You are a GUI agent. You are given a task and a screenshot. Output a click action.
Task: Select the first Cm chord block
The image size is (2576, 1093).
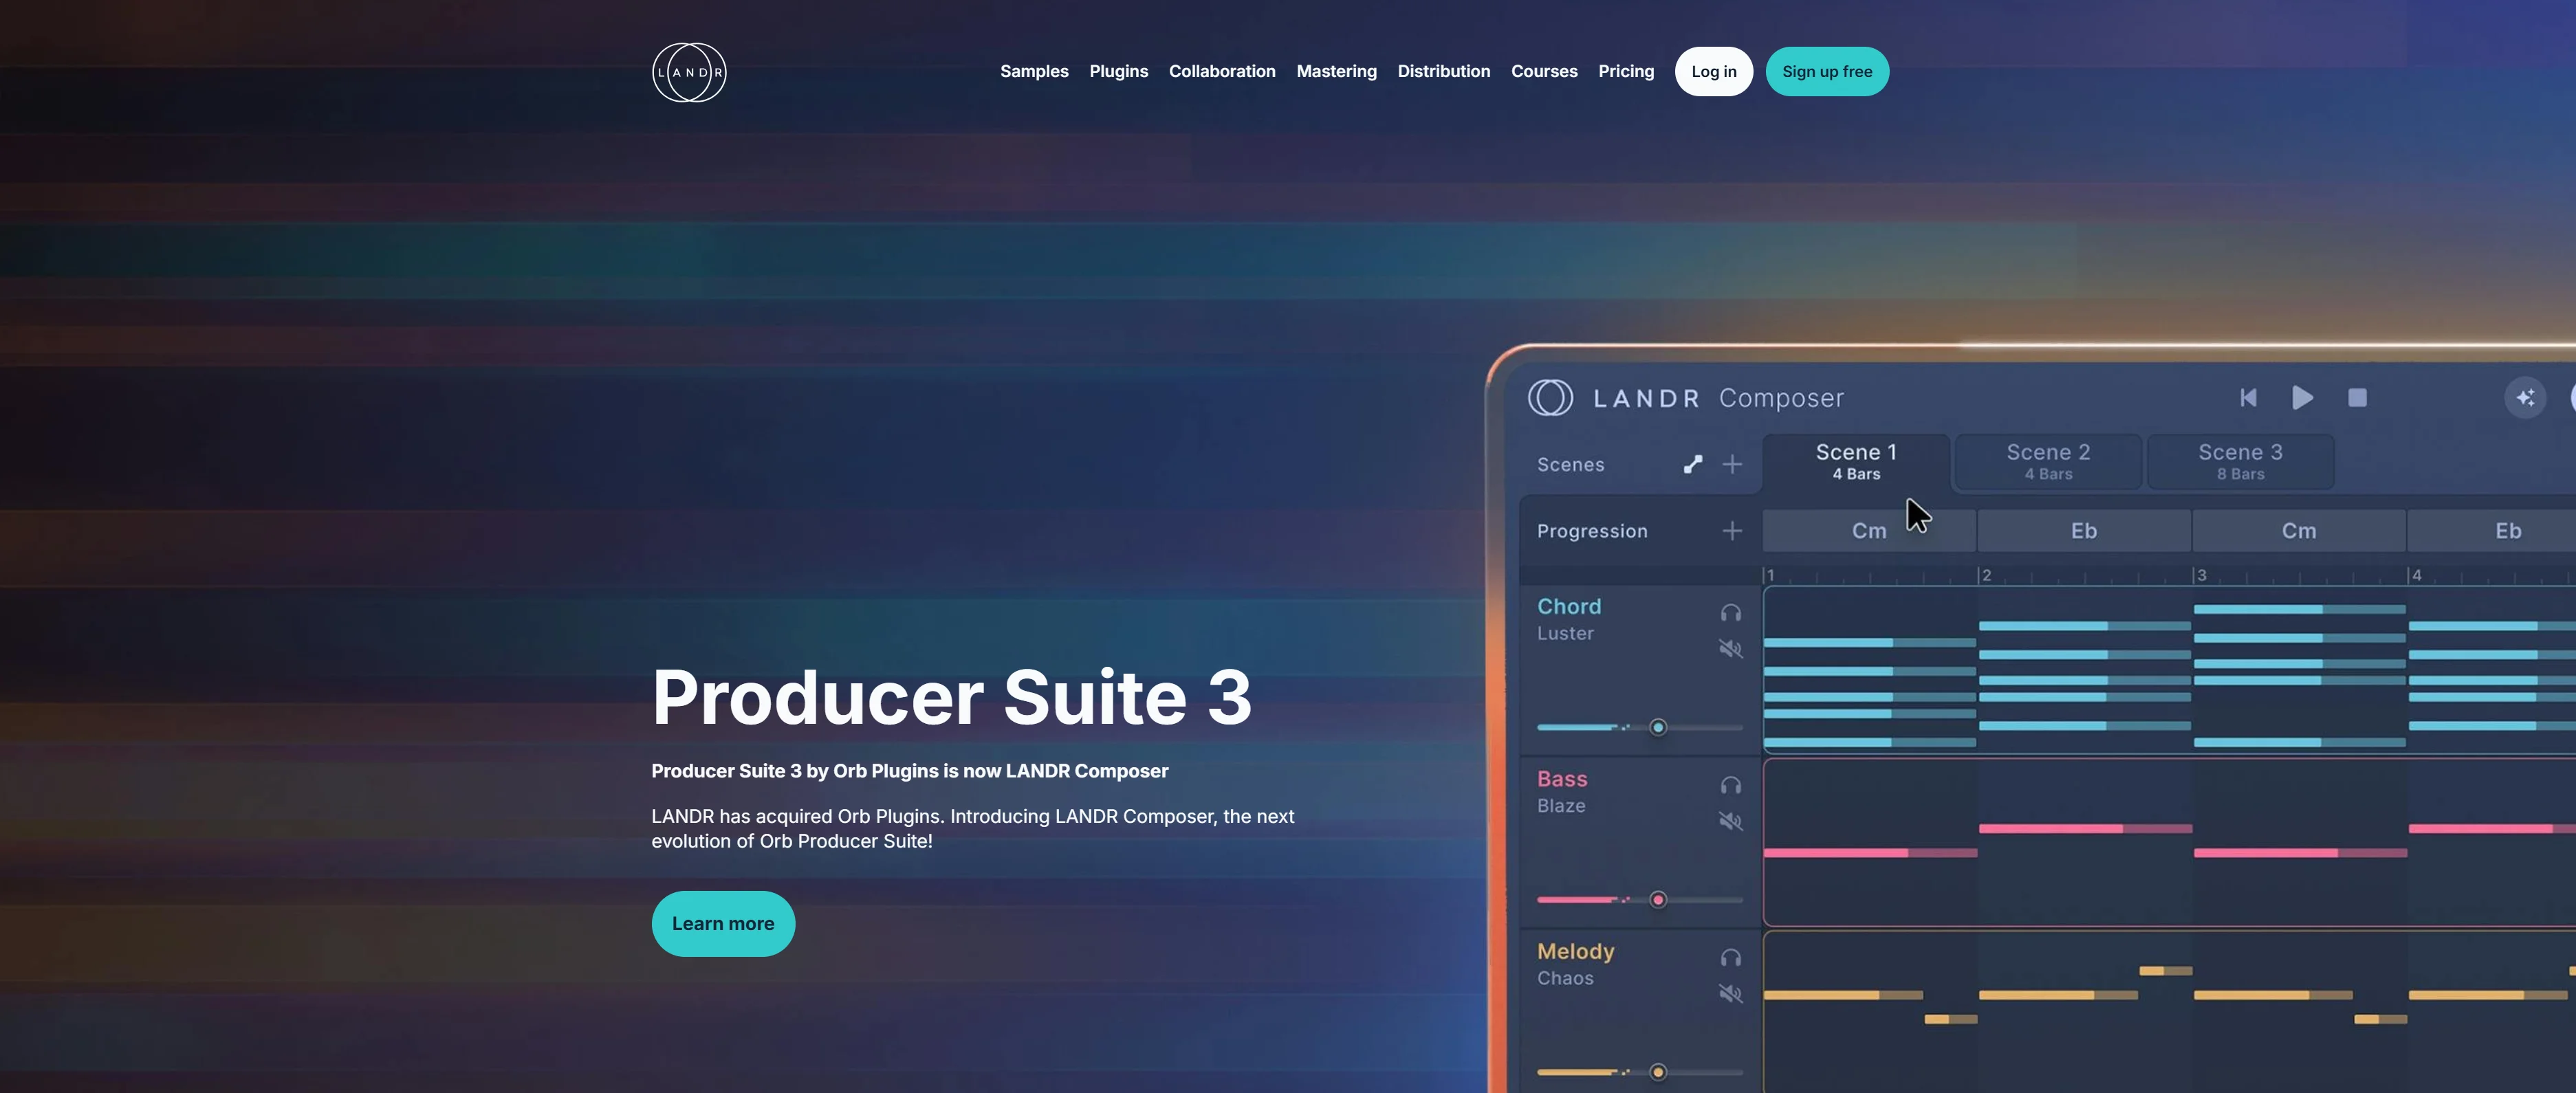coord(1868,531)
